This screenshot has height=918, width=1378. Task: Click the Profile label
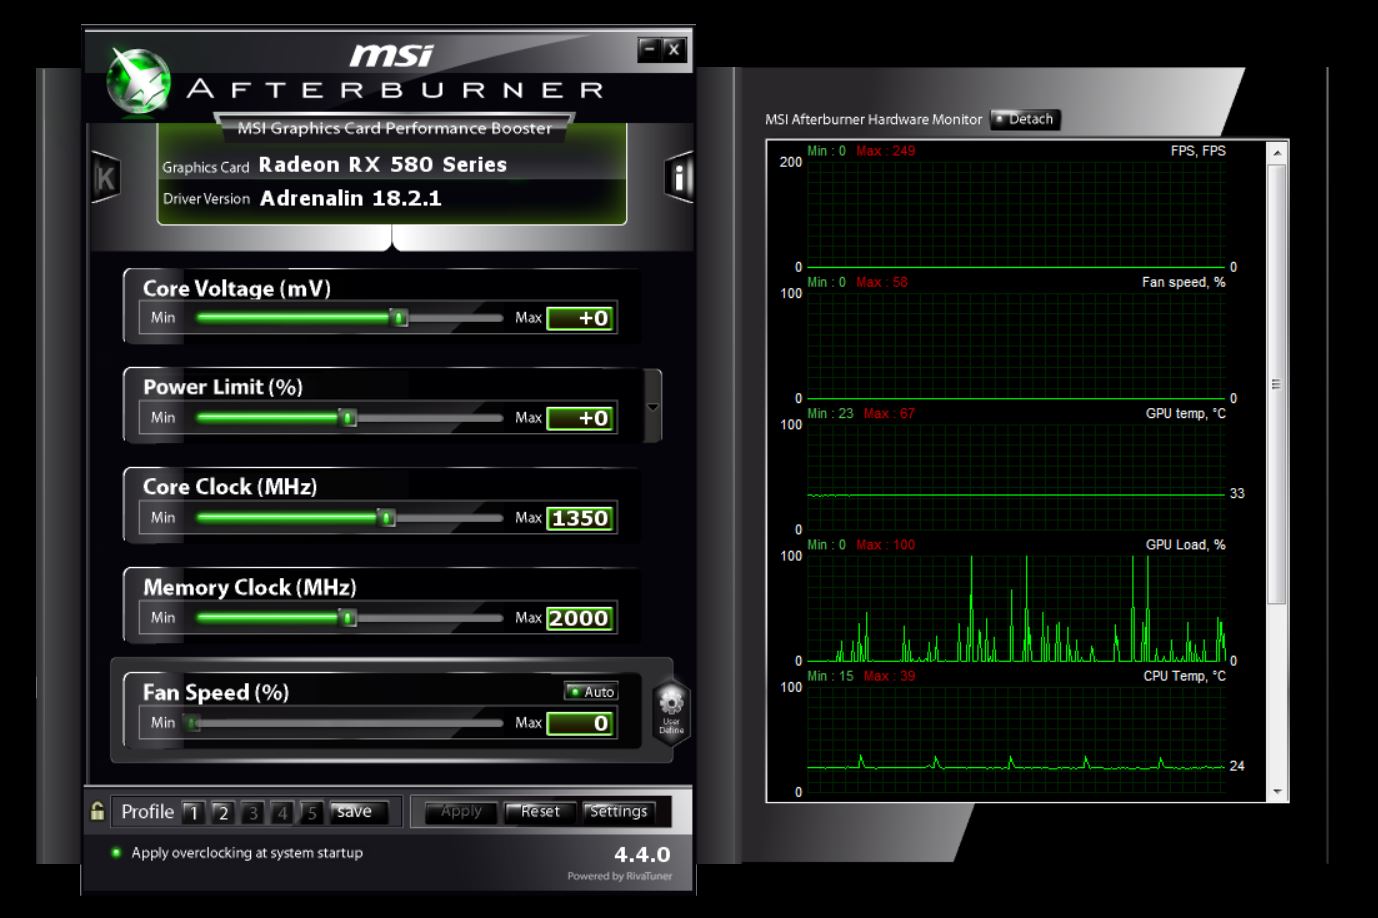(x=148, y=812)
